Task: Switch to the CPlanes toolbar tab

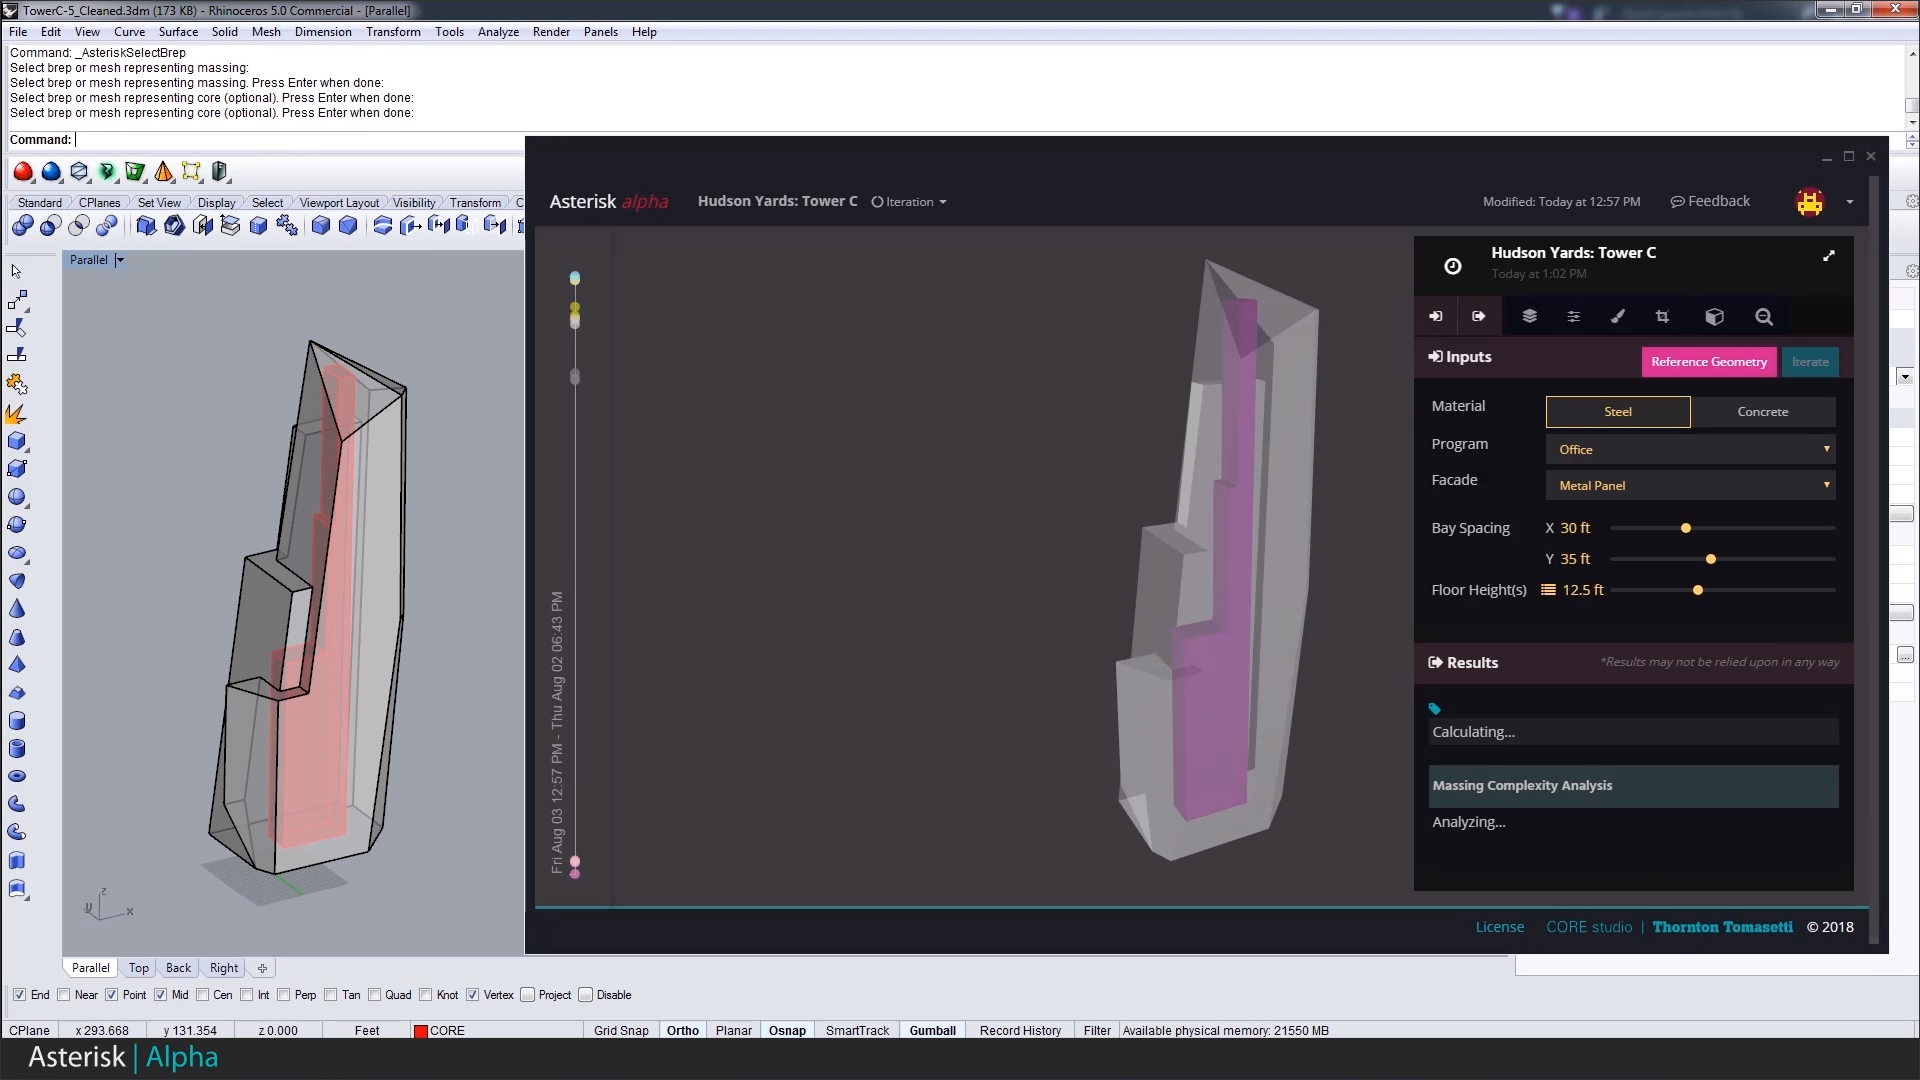Action: click(99, 203)
